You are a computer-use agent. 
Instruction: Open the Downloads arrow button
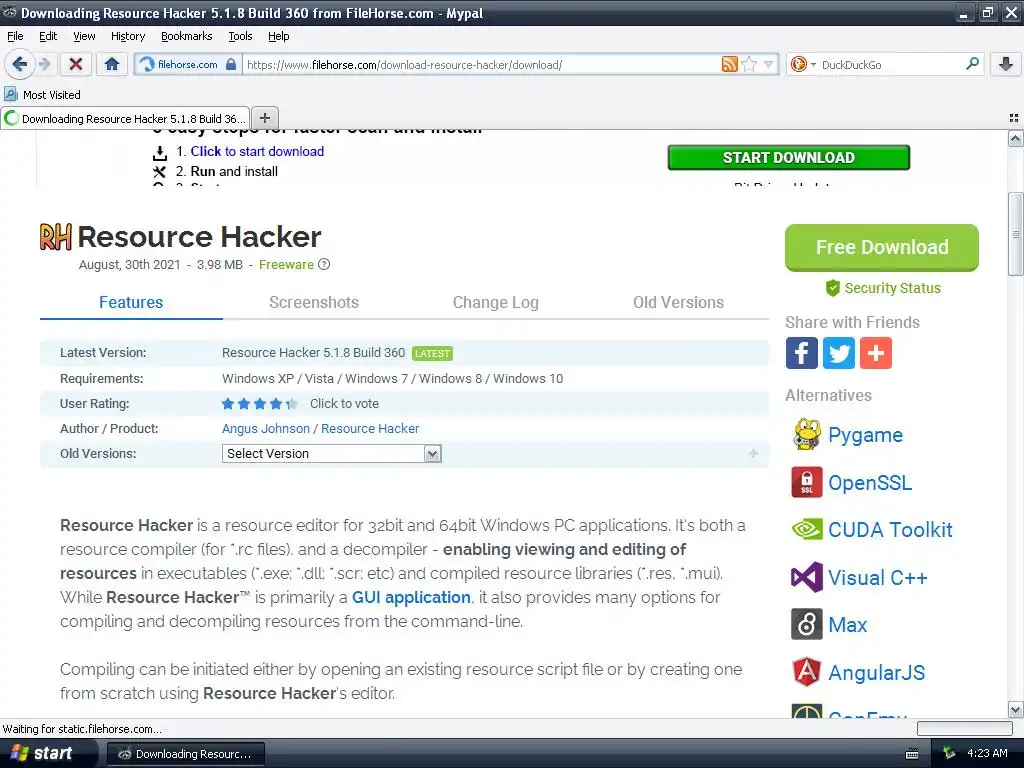click(1006, 64)
